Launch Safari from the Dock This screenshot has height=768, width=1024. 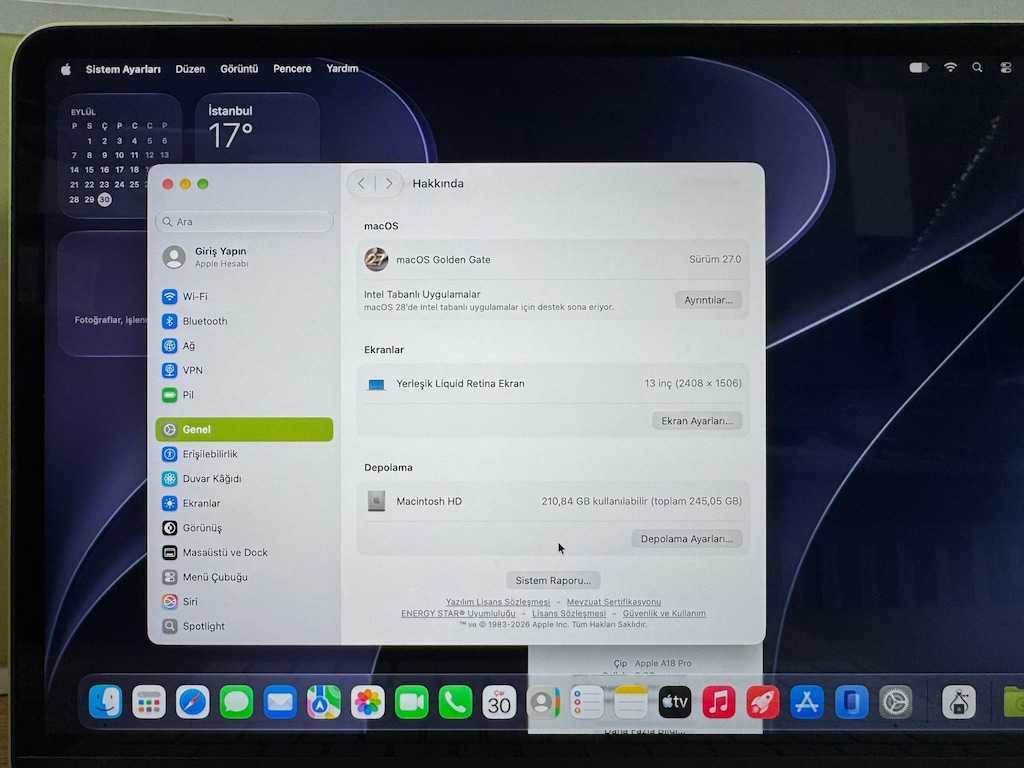tap(193, 702)
